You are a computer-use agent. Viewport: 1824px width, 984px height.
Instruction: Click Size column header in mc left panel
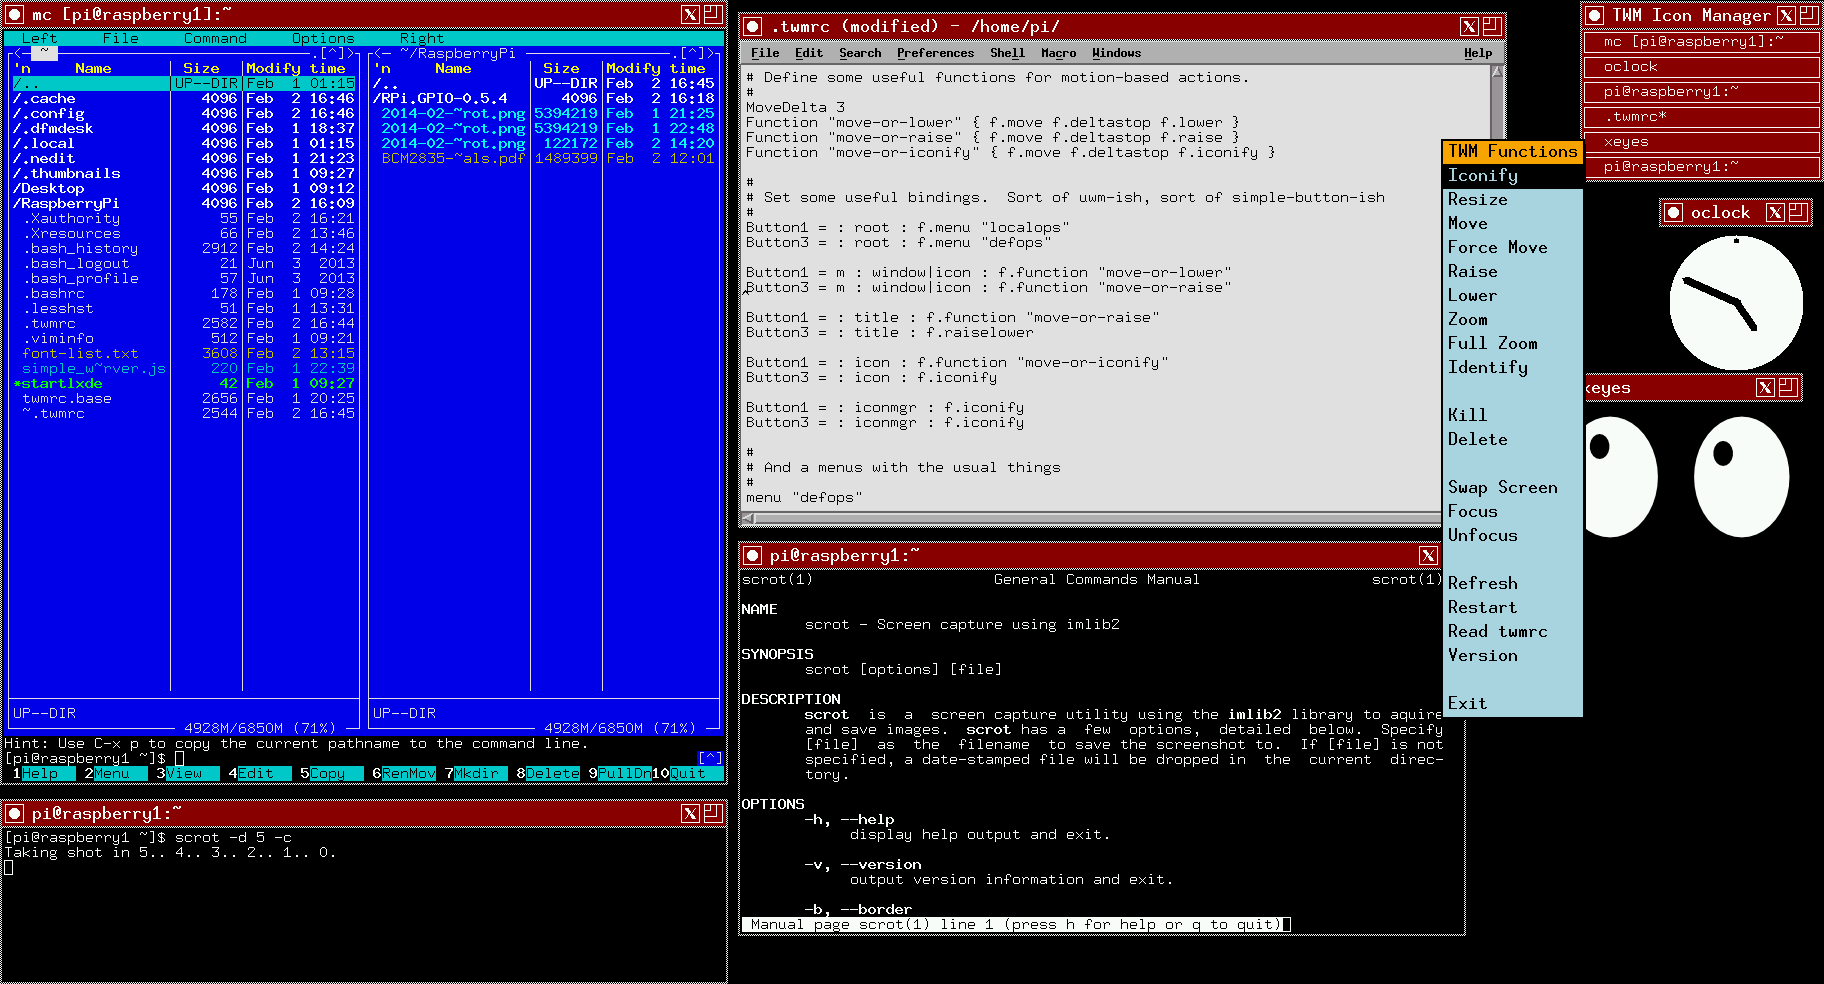[201, 68]
